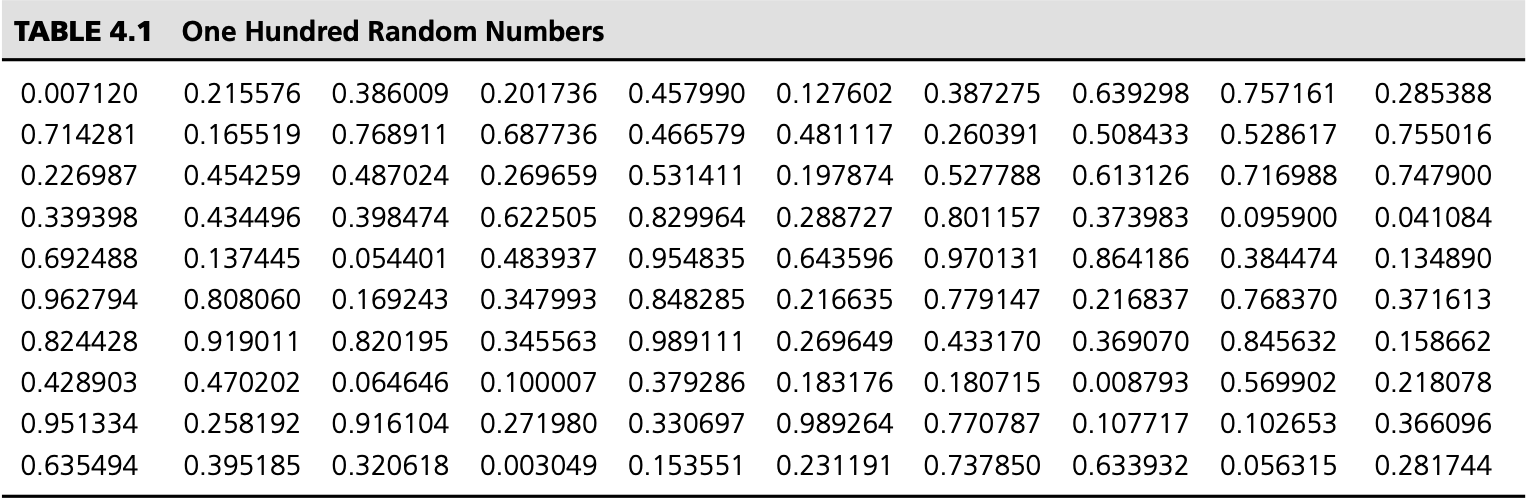
Task: Click the cell 0.386009
Action: tap(390, 95)
